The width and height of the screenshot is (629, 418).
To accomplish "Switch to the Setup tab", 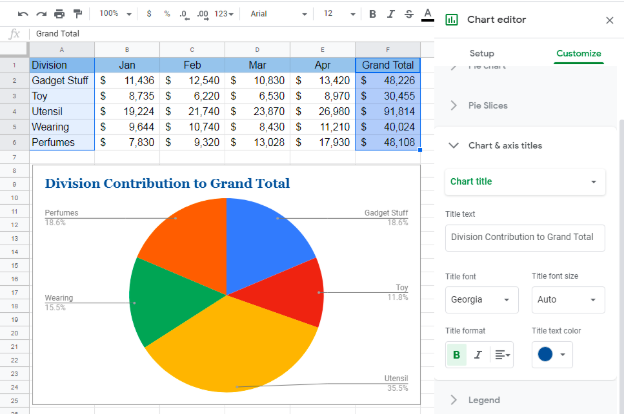I will click(482, 53).
